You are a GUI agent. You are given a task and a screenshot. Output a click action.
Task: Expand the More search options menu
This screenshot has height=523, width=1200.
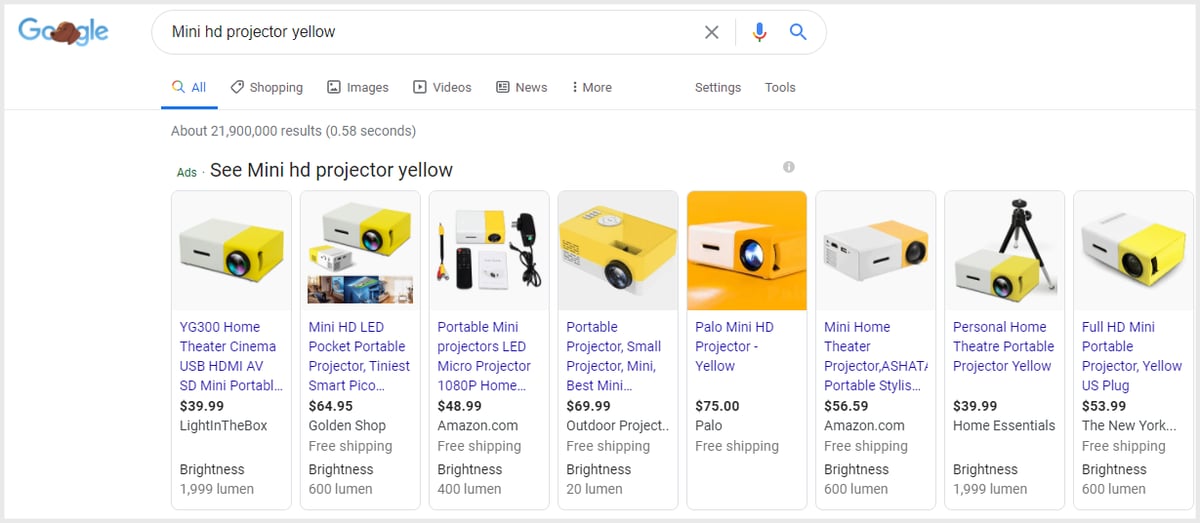pos(591,88)
